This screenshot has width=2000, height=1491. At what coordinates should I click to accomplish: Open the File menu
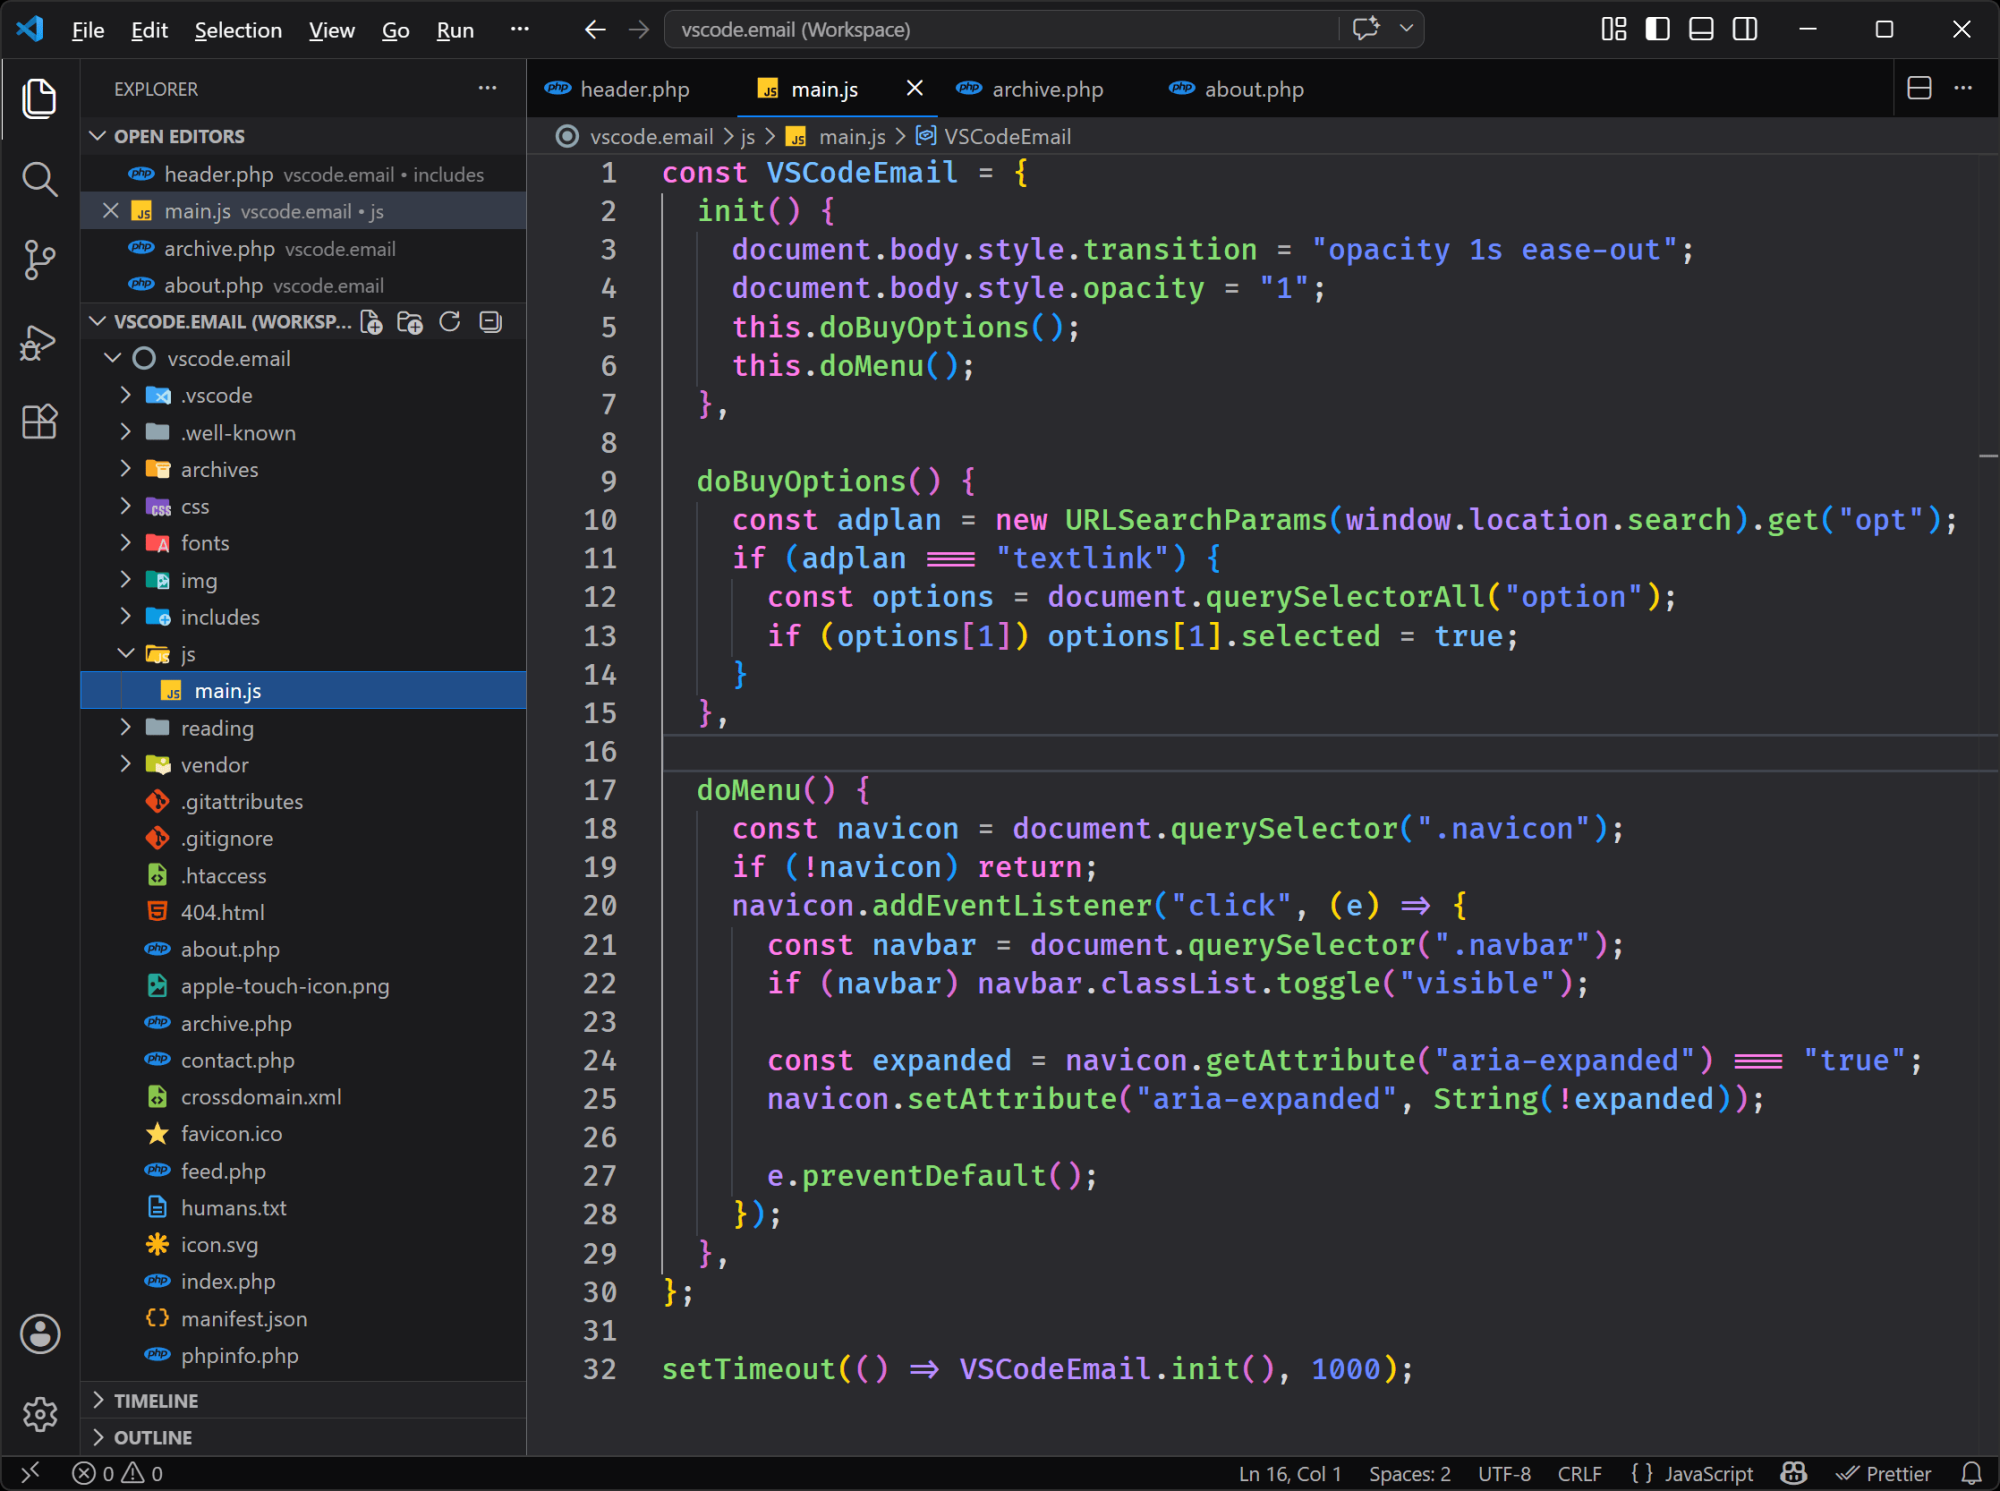click(88, 30)
